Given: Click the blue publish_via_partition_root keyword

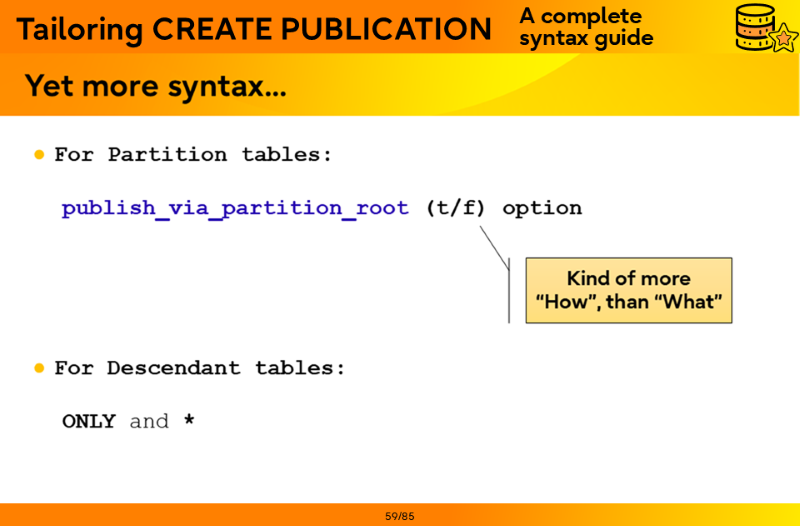Looking at the screenshot, I should coord(235,208).
